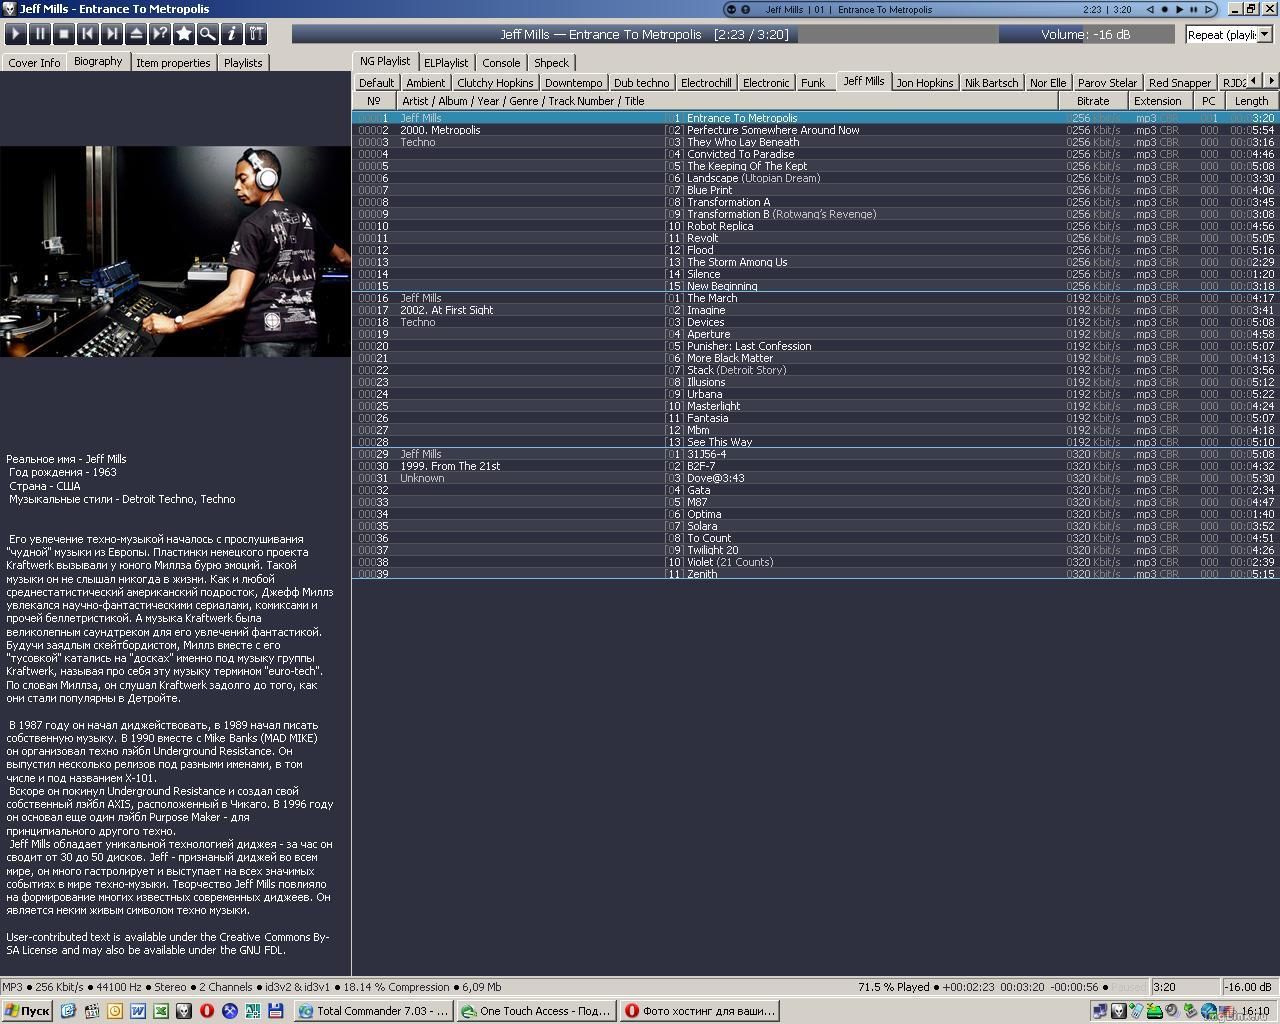Switch to the ELPlaylist tab
The height and width of the screenshot is (1024, 1280).
point(446,62)
